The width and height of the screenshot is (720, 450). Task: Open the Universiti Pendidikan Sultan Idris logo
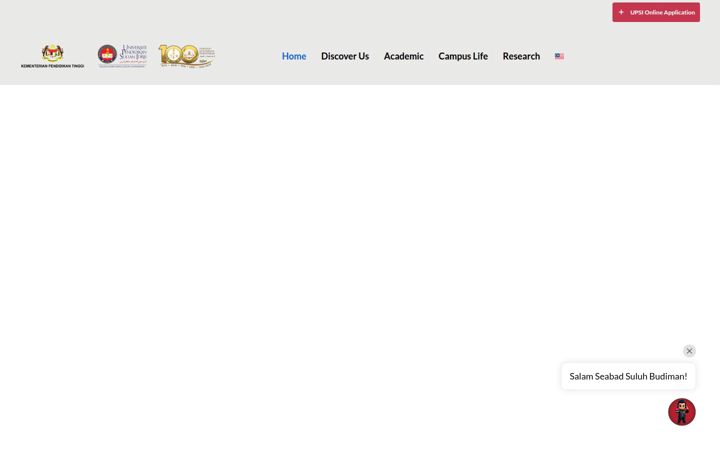[x=122, y=56]
